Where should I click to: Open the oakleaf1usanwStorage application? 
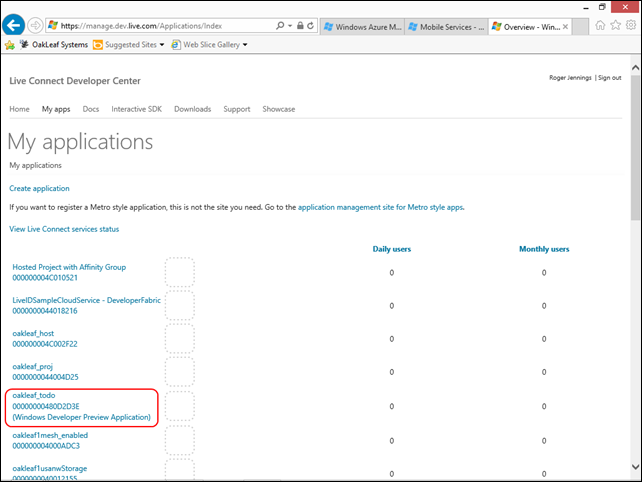pyautogui.click(x=50, y=468)
